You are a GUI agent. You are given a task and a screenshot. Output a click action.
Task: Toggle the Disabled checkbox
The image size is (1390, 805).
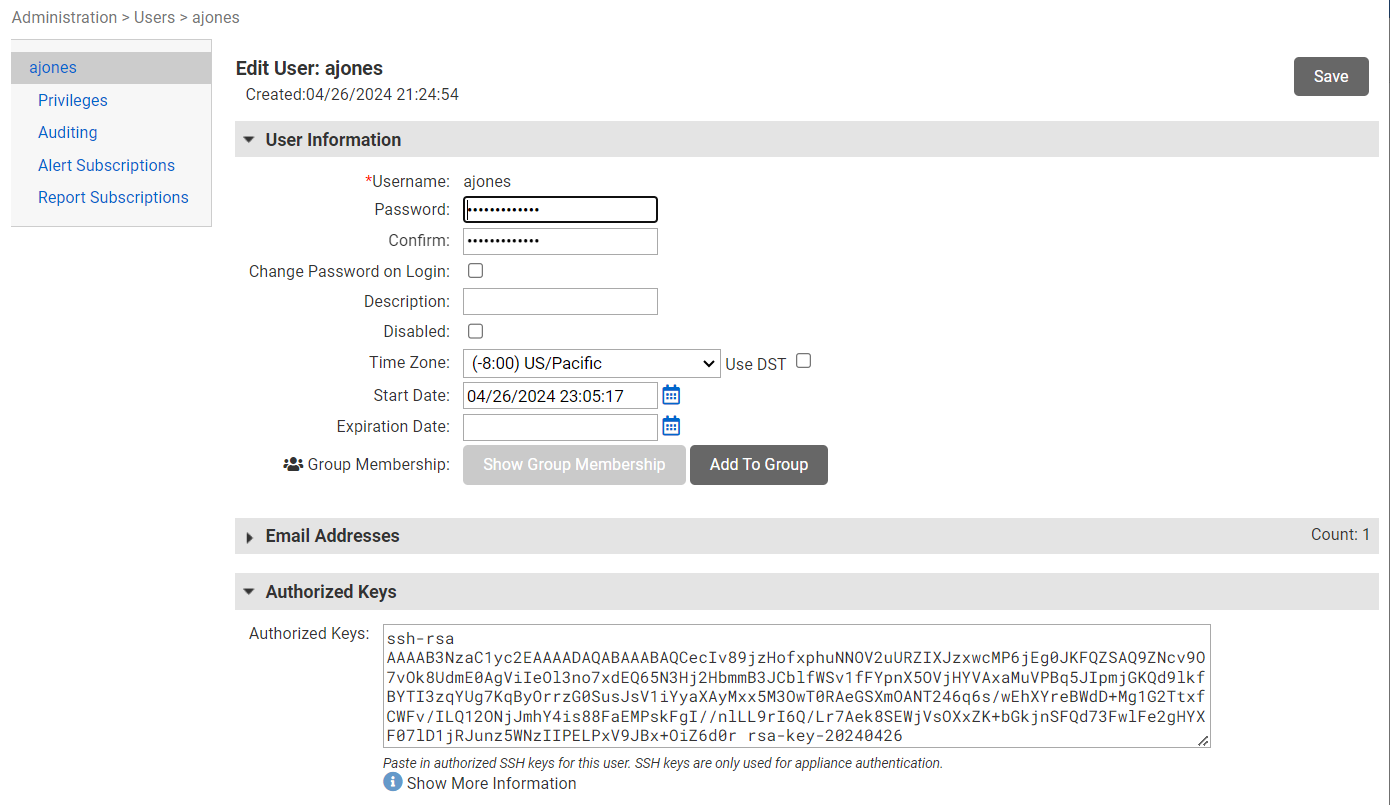[x=476, y=331]
